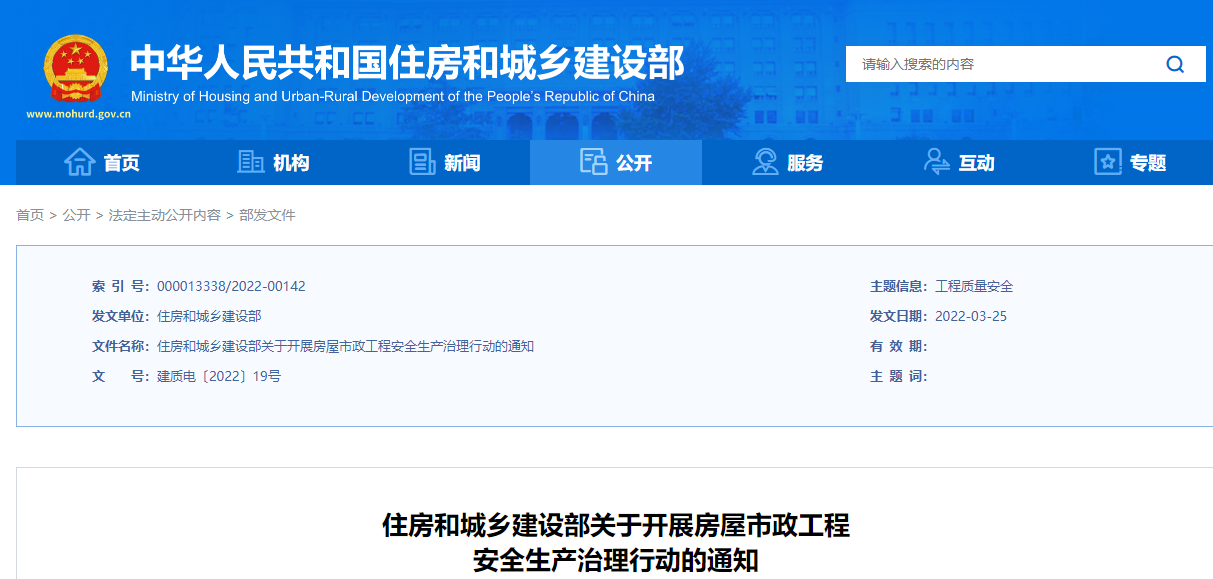
Task: Open the 专题 navigation tab
Action: click(x=1130, y=162)
